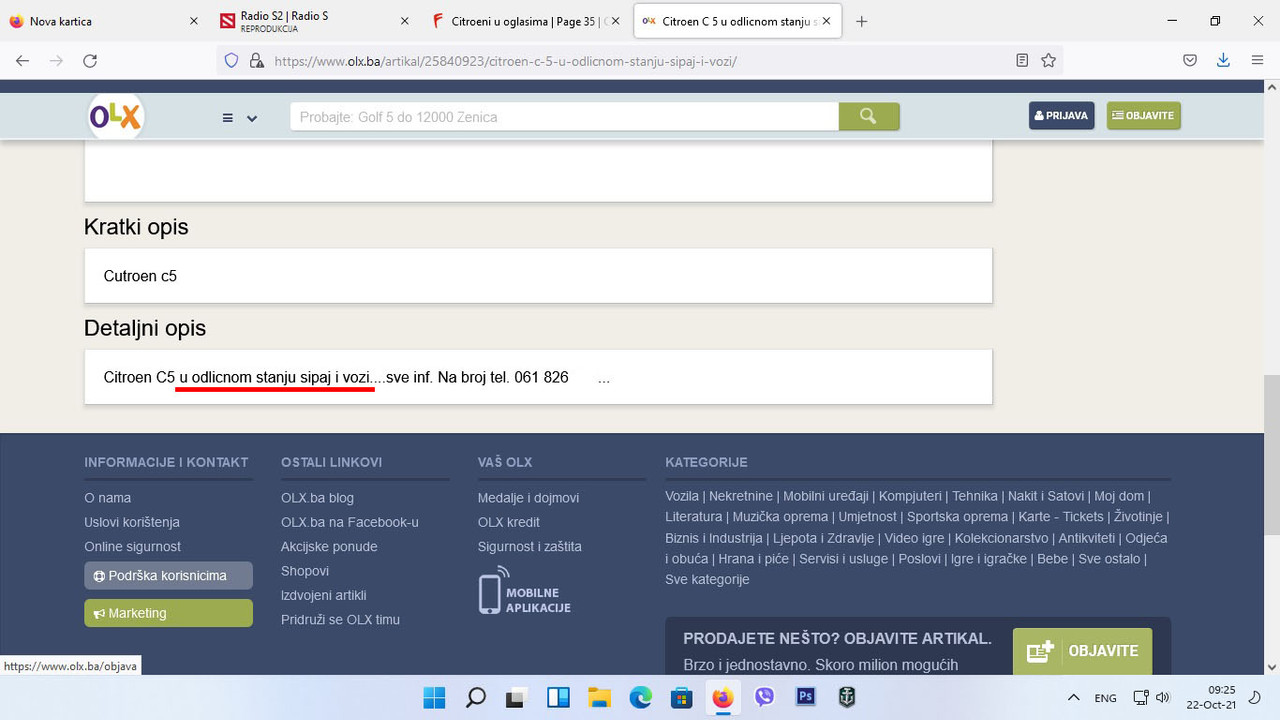Open File Explorer from taskbar

[x=599, y=697]
